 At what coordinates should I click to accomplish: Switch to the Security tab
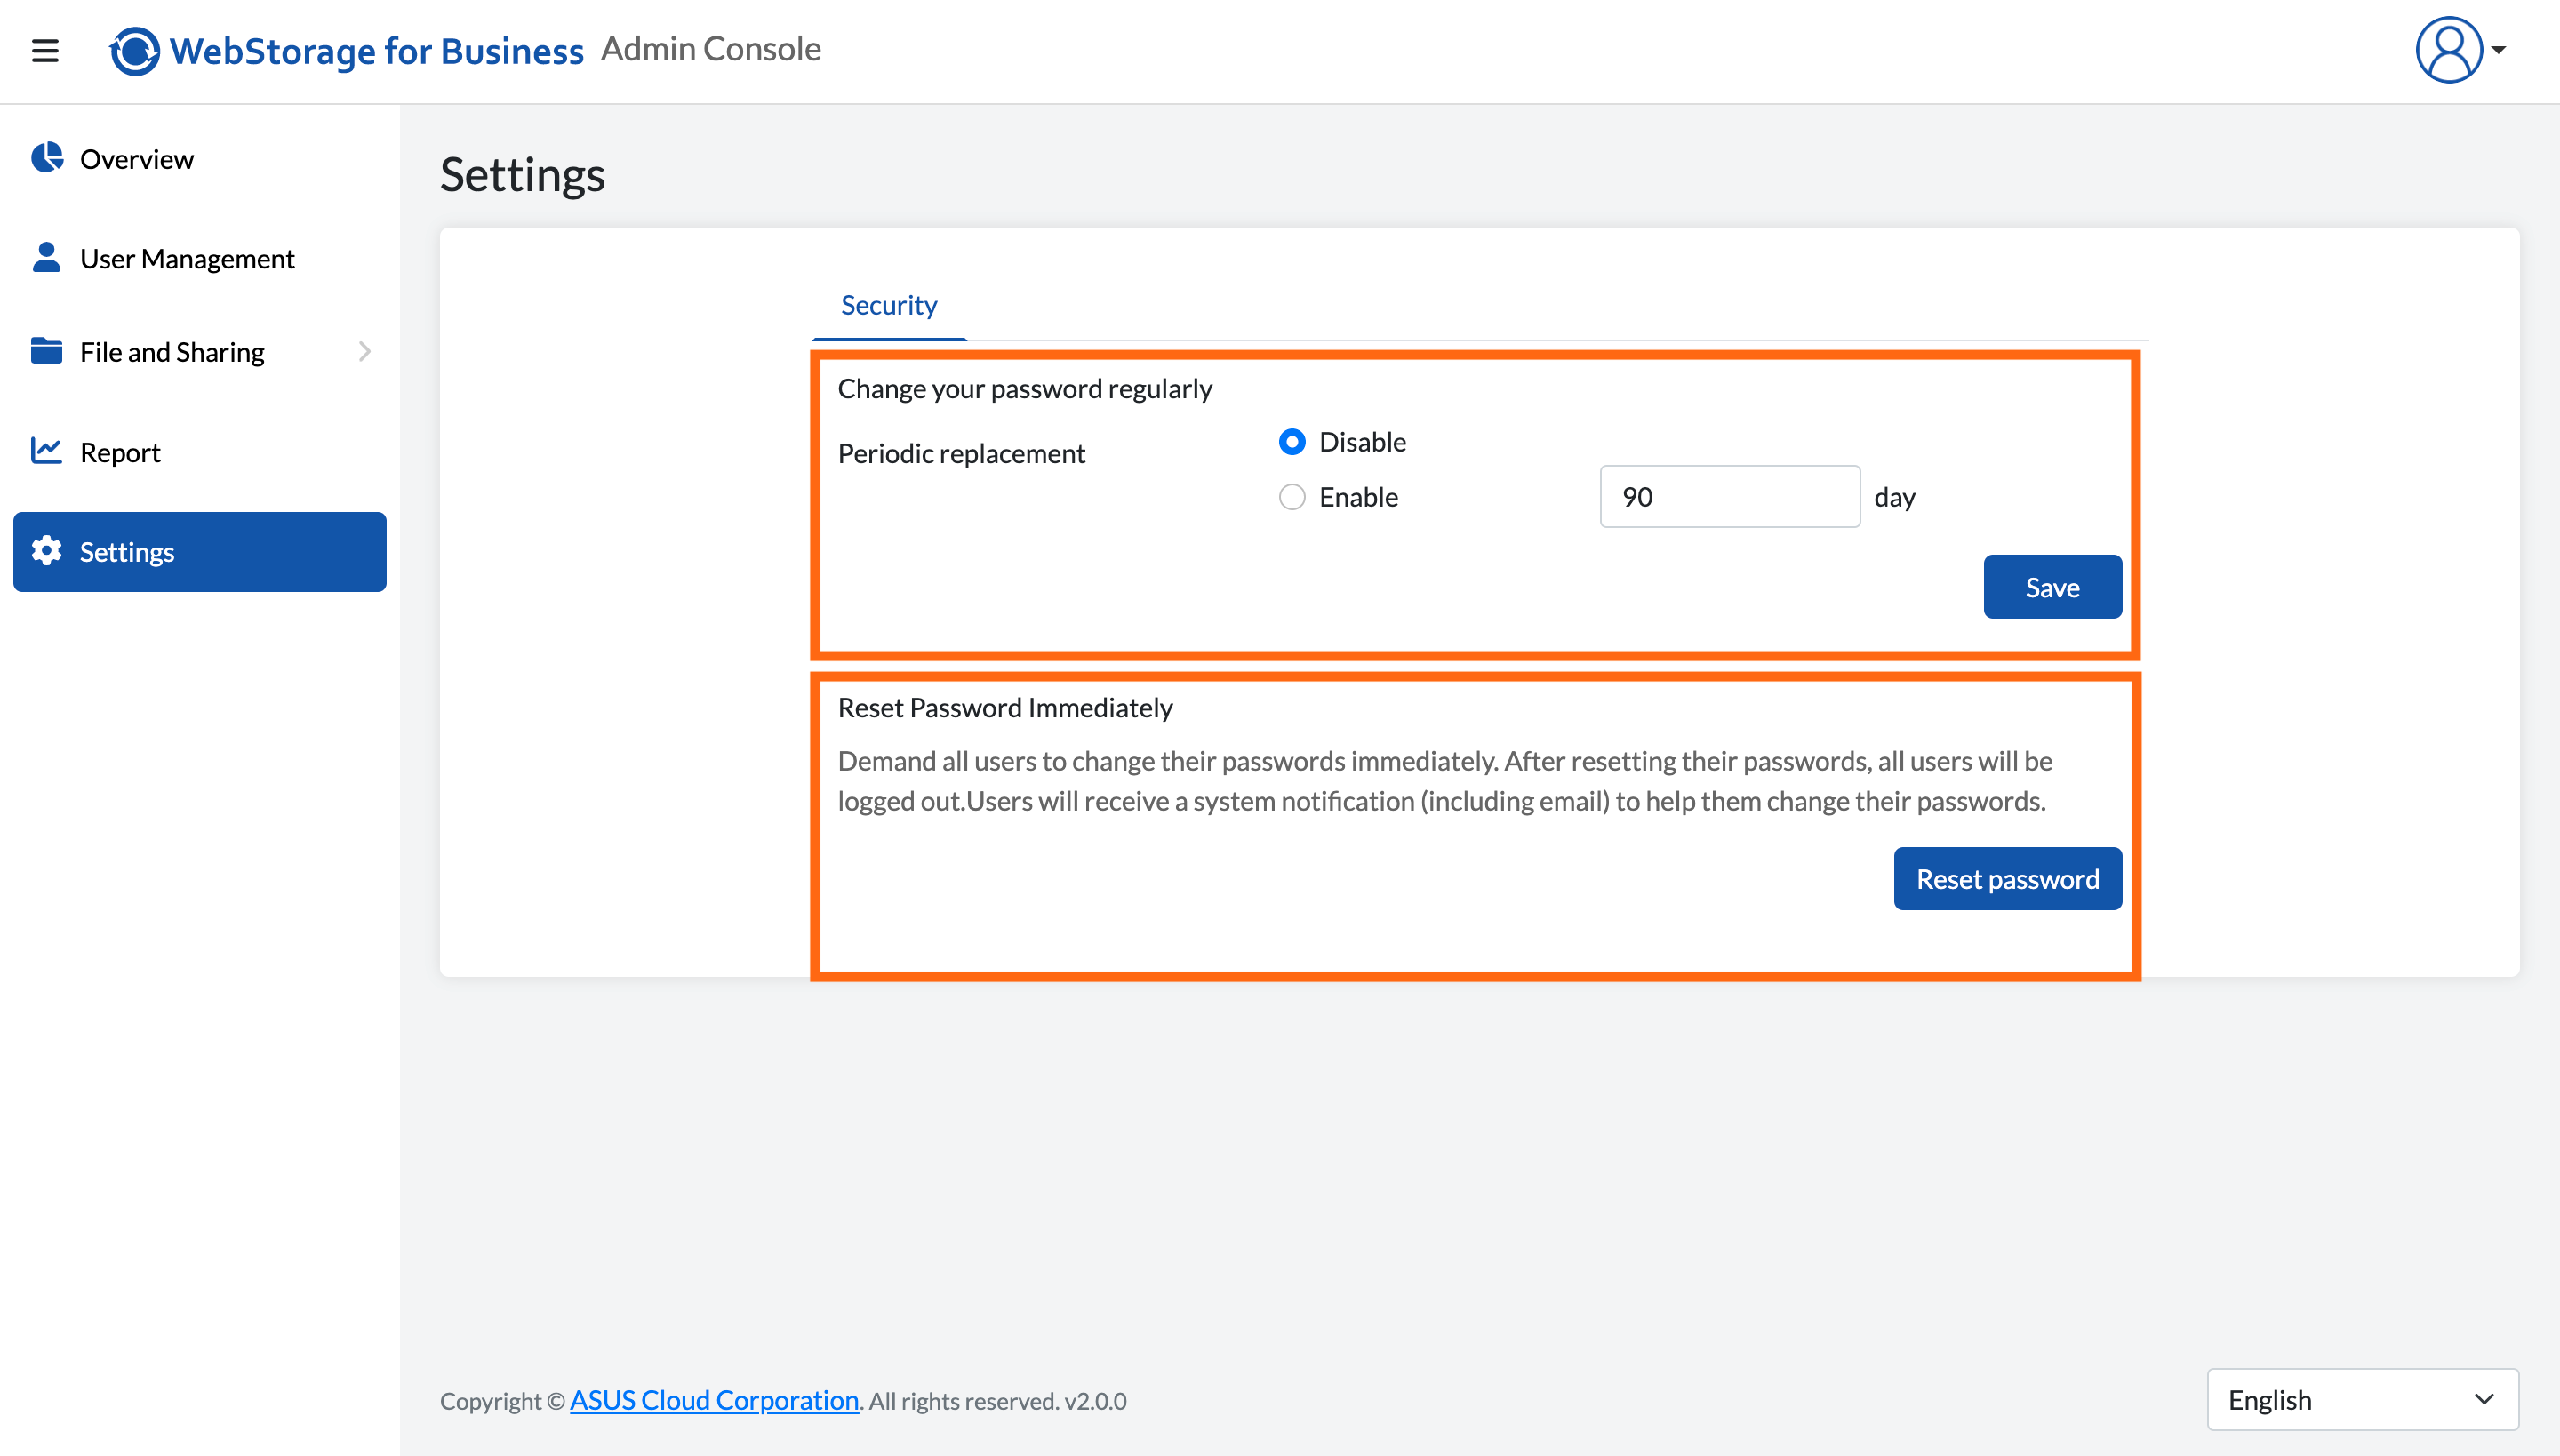click(x=889, y=305)
